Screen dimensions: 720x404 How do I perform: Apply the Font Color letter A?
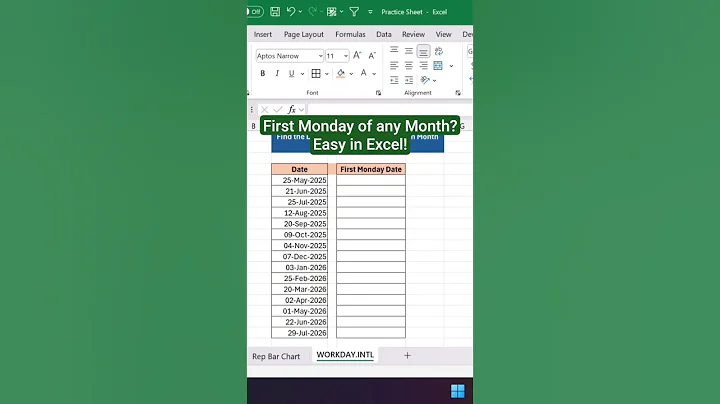364,73
